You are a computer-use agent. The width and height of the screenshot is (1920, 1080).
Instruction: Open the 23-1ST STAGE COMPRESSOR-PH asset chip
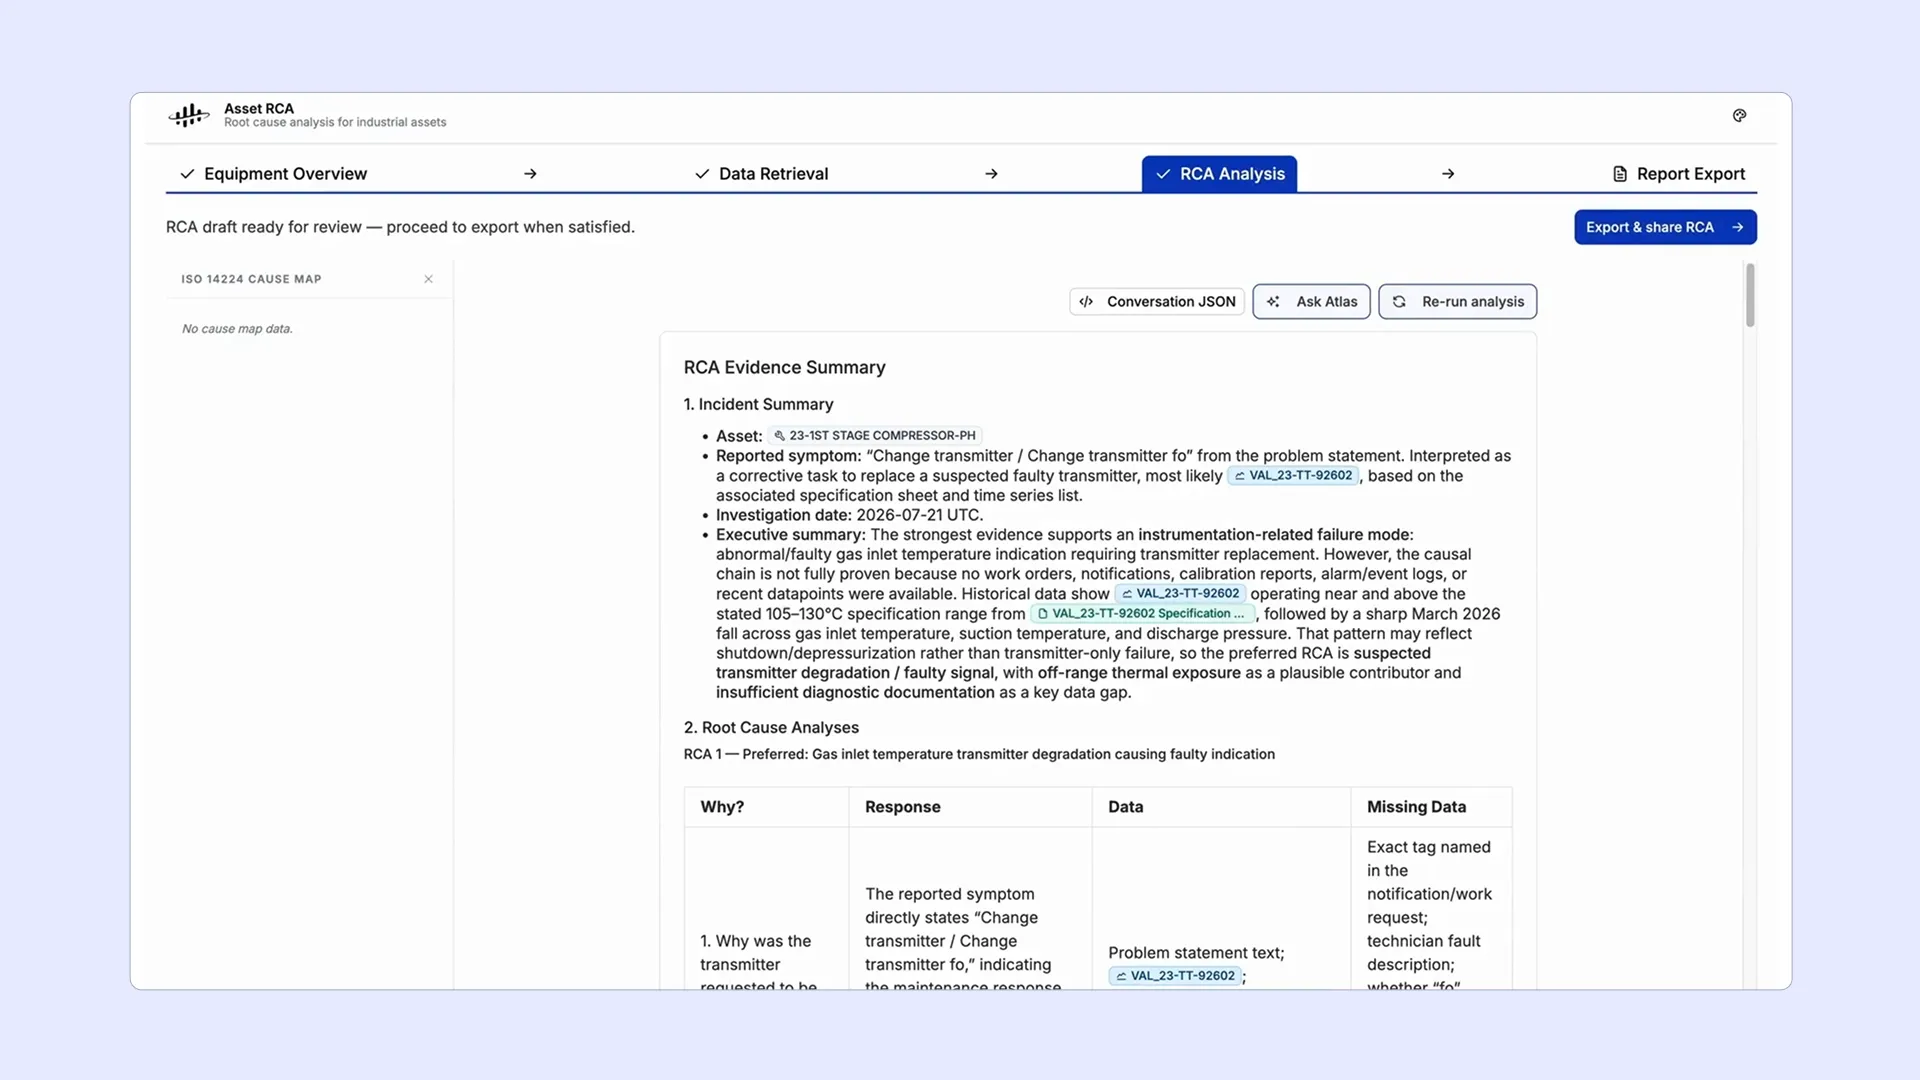pyautogui.click(x=875, y=436)
